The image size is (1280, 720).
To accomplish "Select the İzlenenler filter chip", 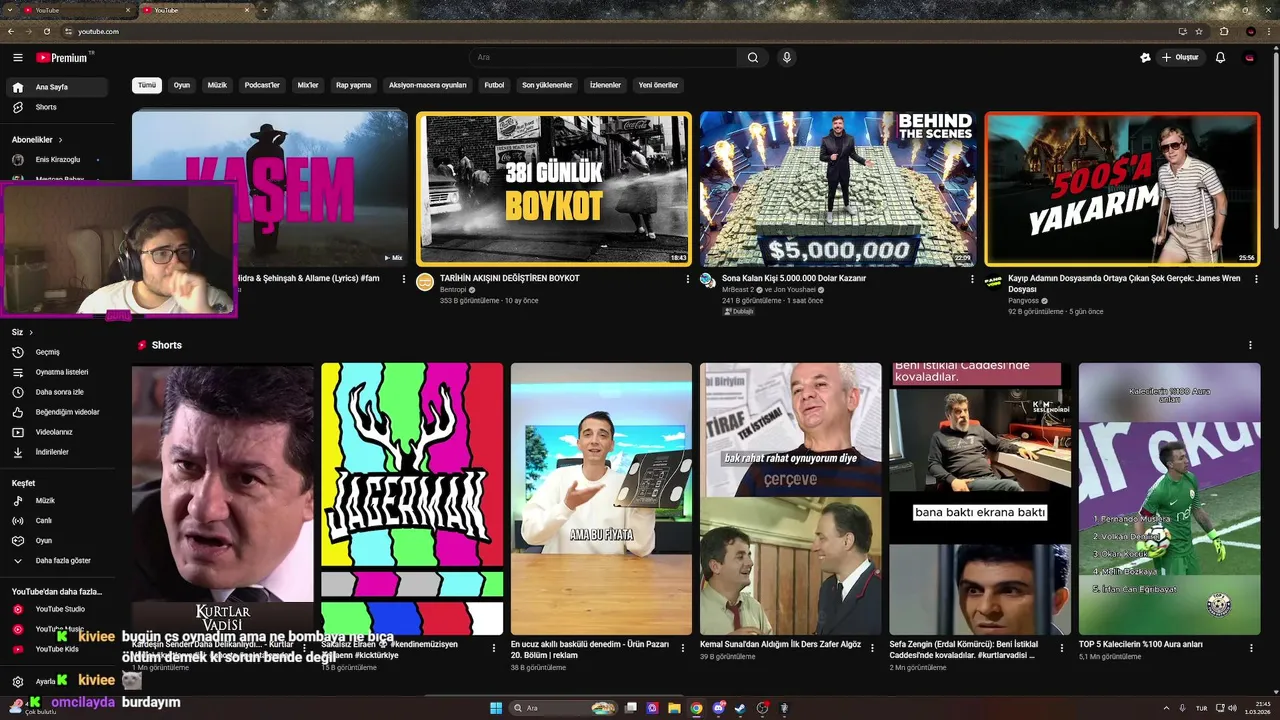I will 605,85.
